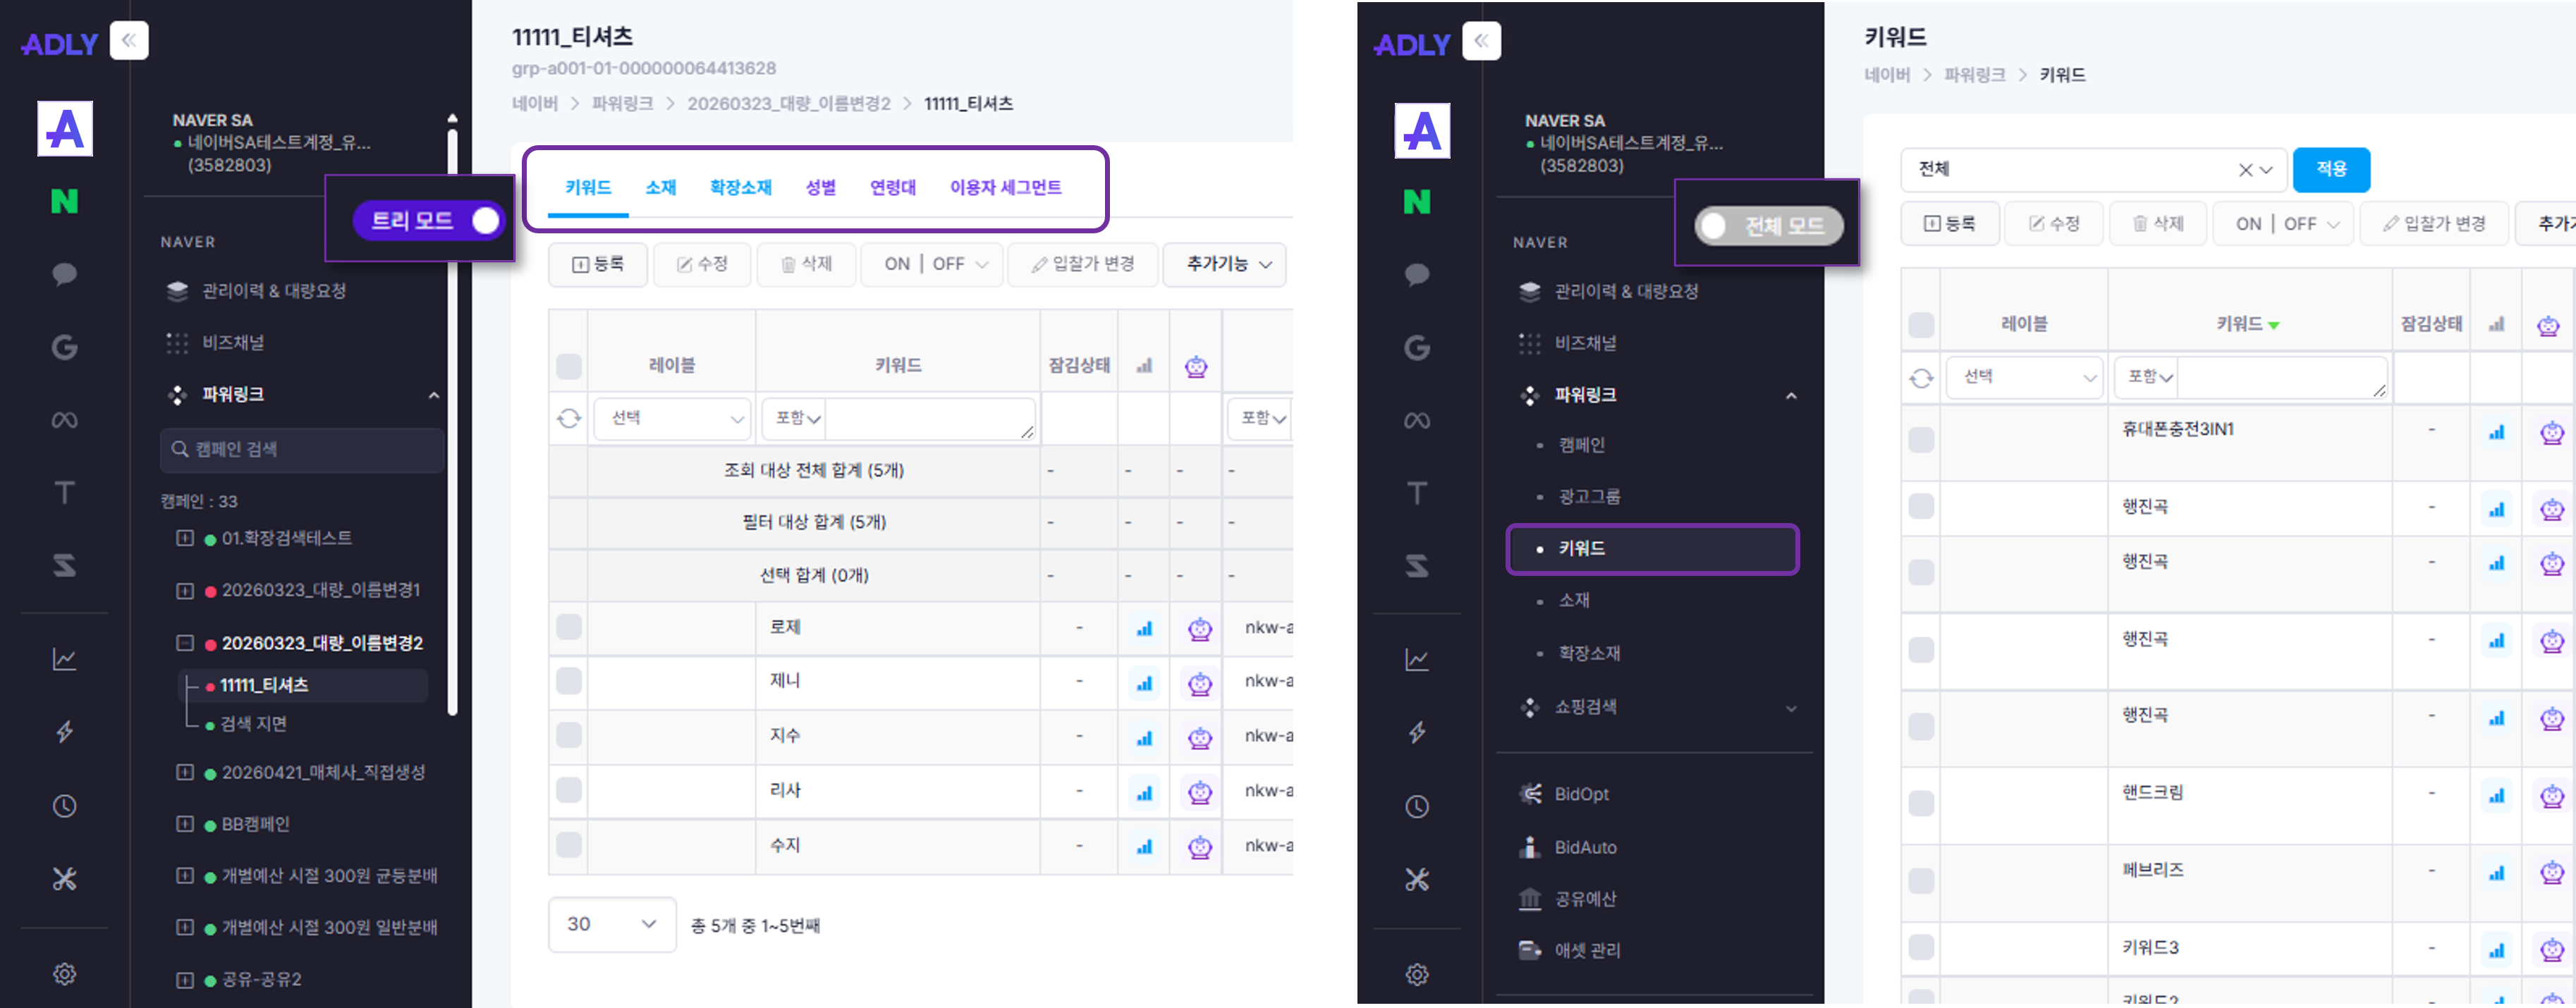Click the 파워링크 breadcrumb in the right panel
This screenshot has height=1008, width=2576.
pyautogui.click(x=1974, y=75)
